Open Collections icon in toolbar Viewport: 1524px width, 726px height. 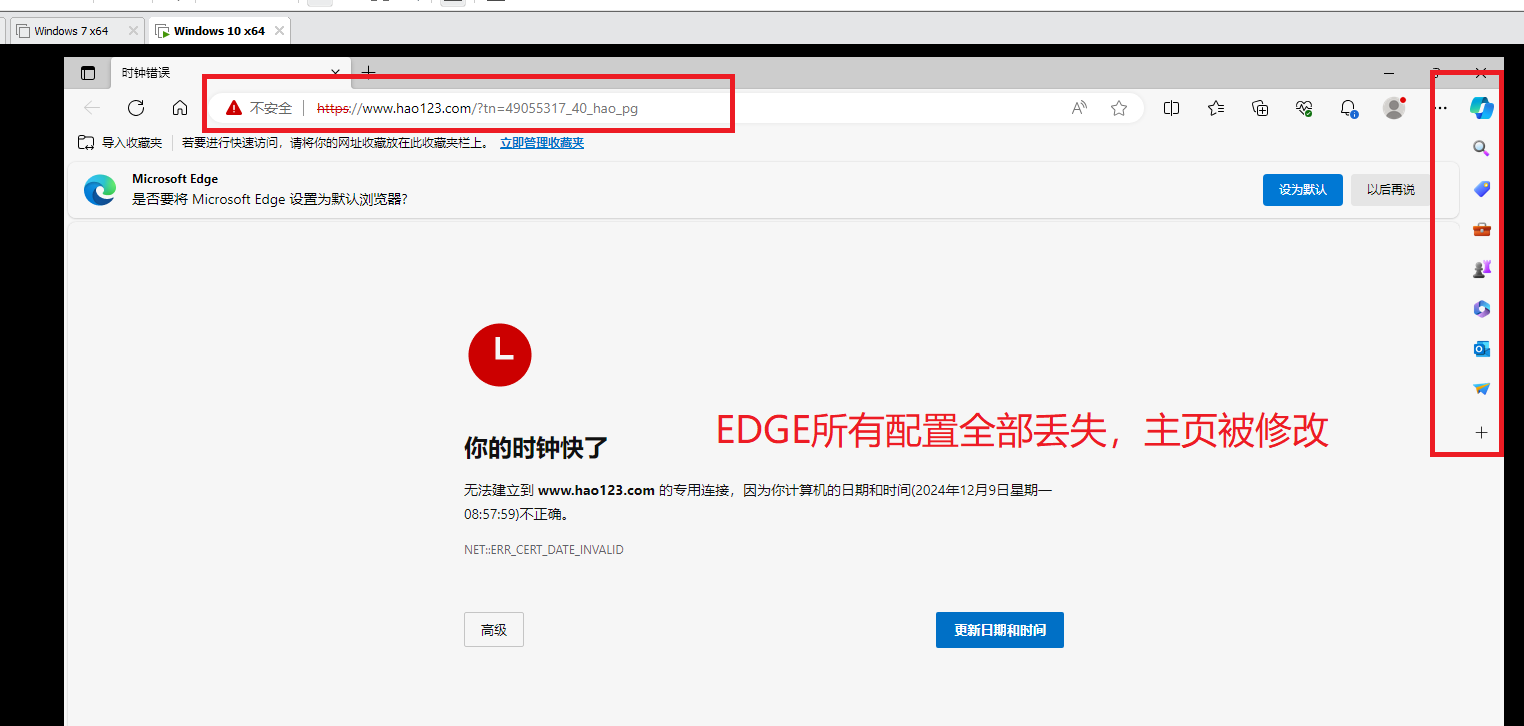1260,108
